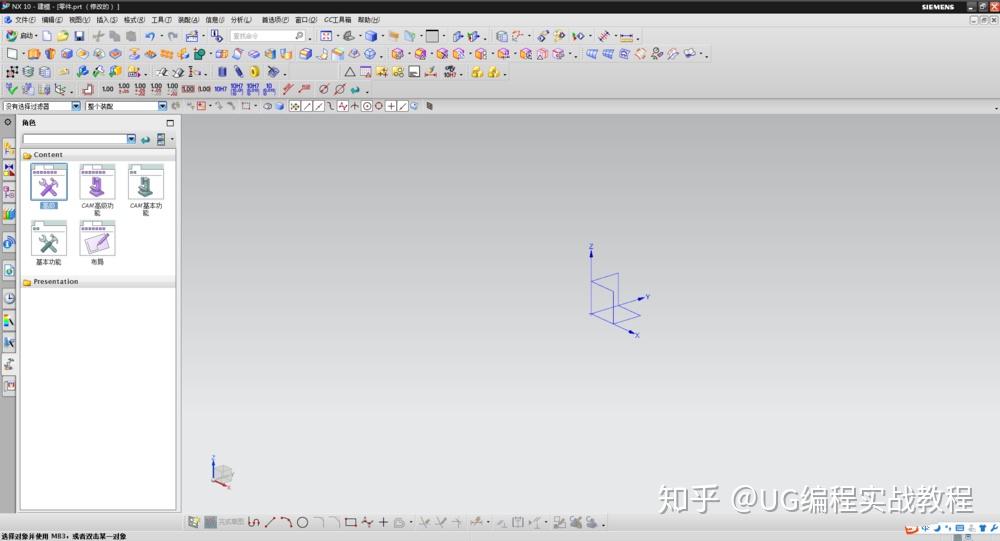Open the History clock sidebar tab

[x=9, y=298]
